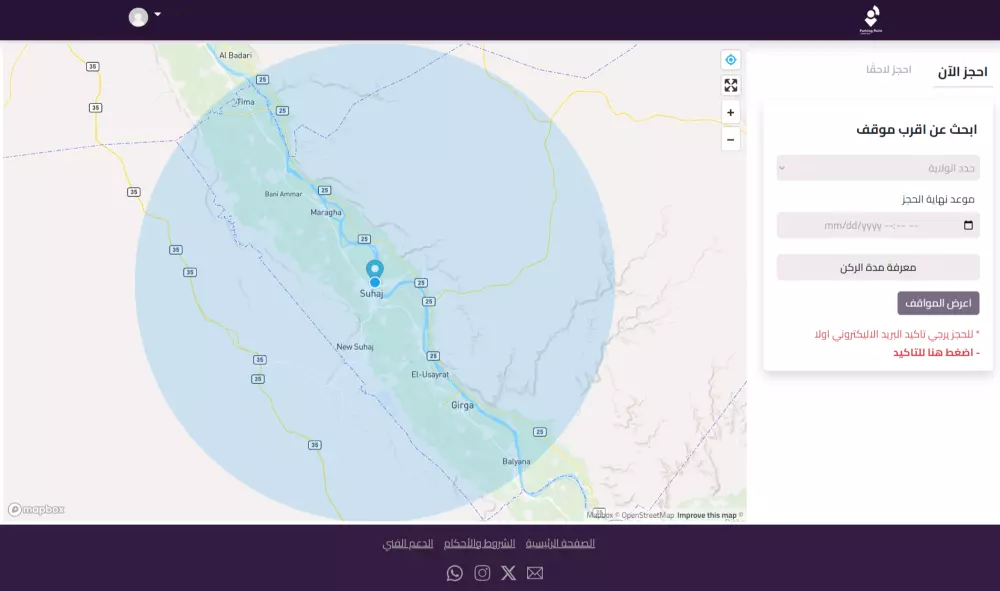Click the Girga label on the map
Image resolution: width=1000 pixels, height=591 pixels.
[462, 405]
